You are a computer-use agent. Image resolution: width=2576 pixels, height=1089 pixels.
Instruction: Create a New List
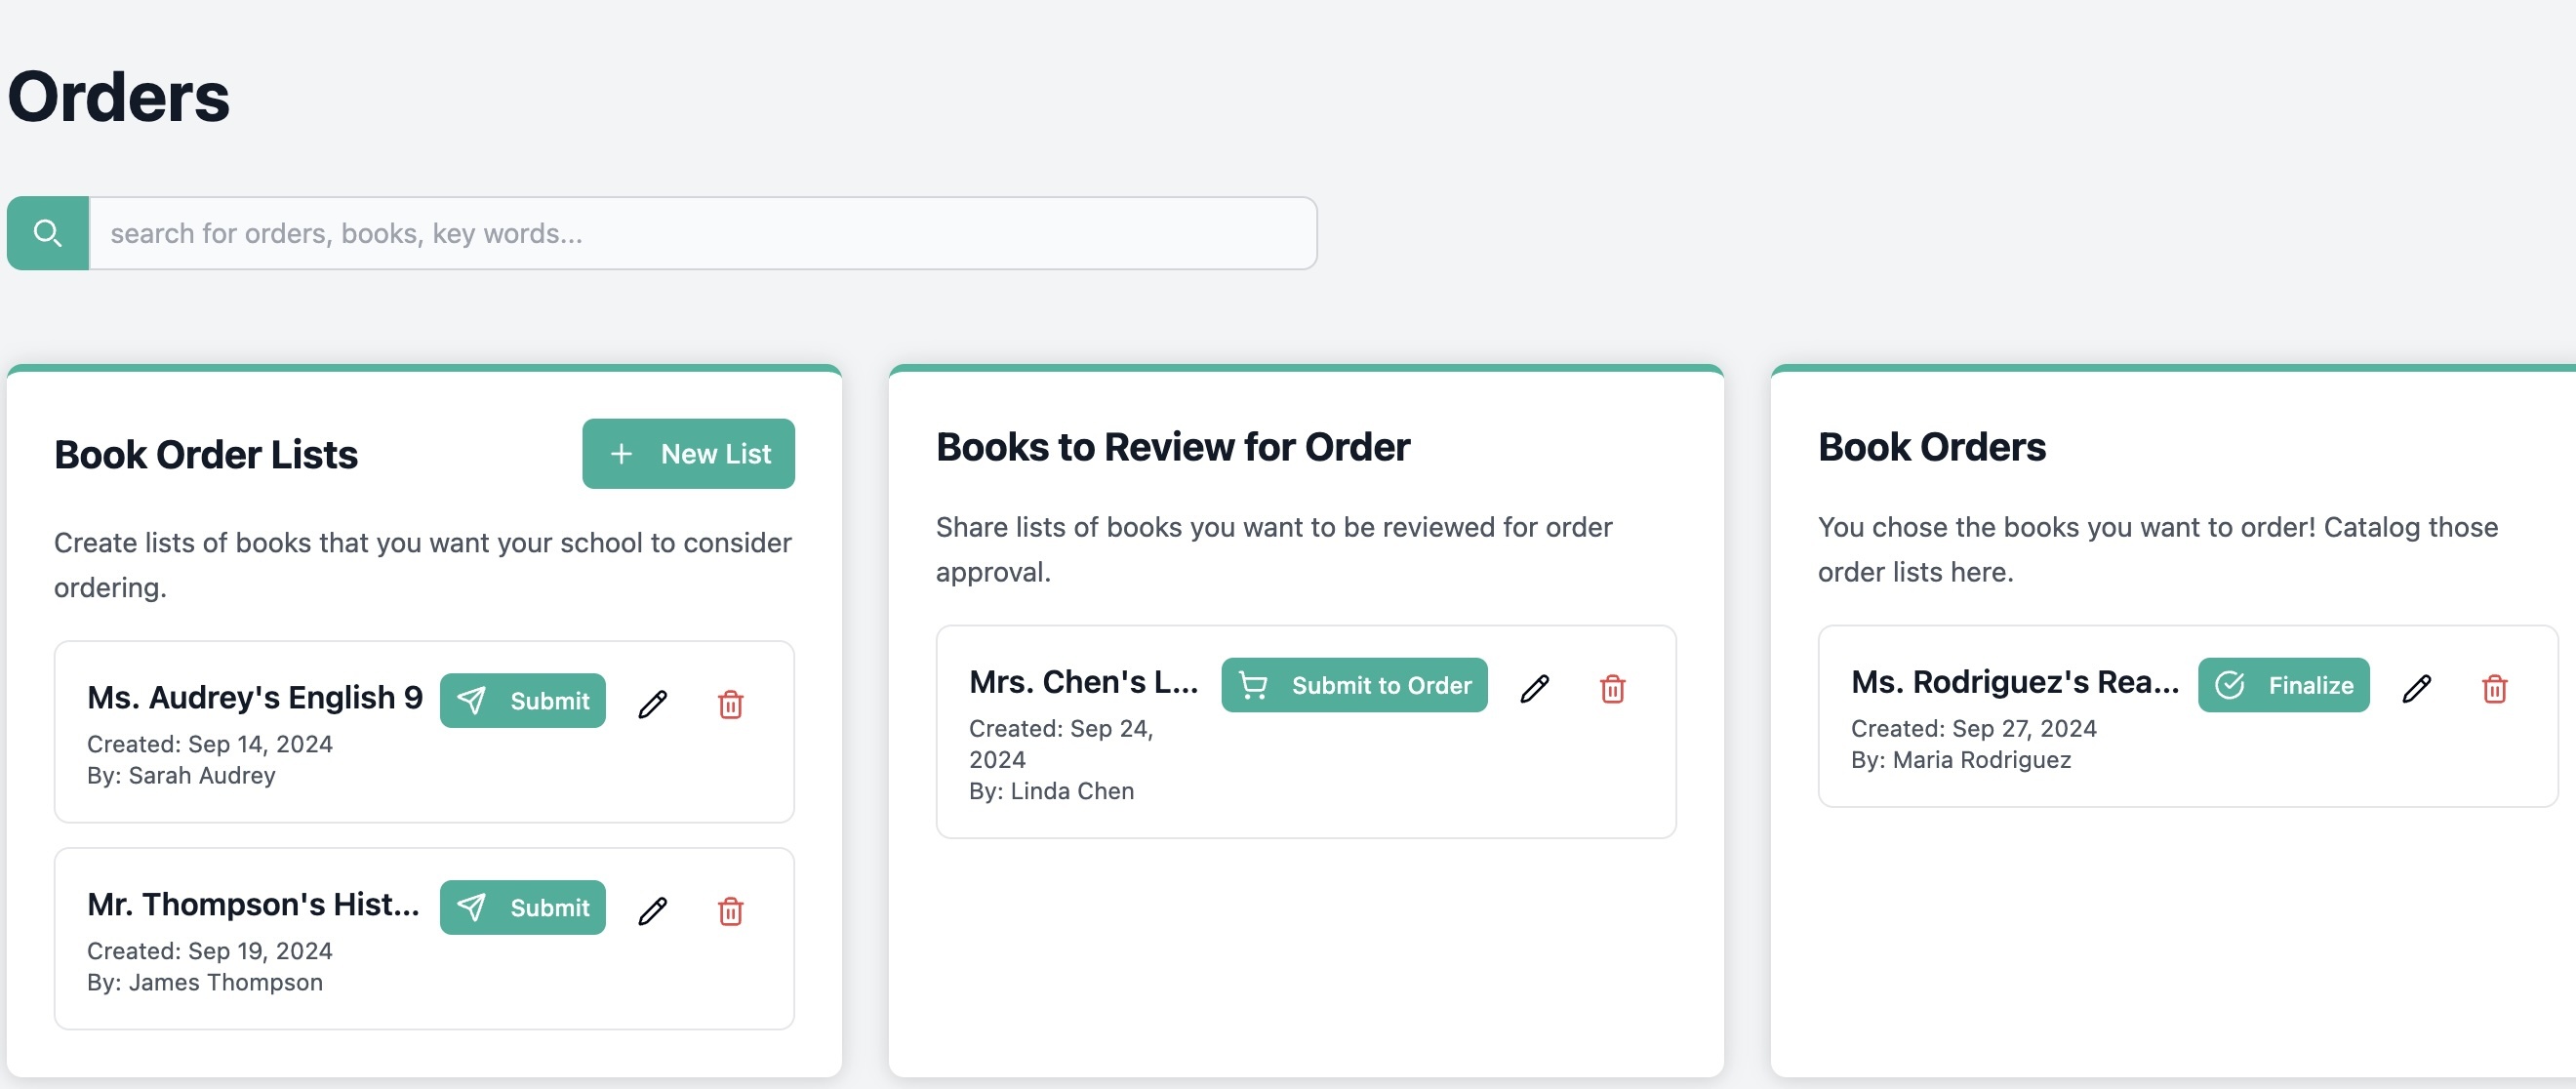tap(688, 454)
